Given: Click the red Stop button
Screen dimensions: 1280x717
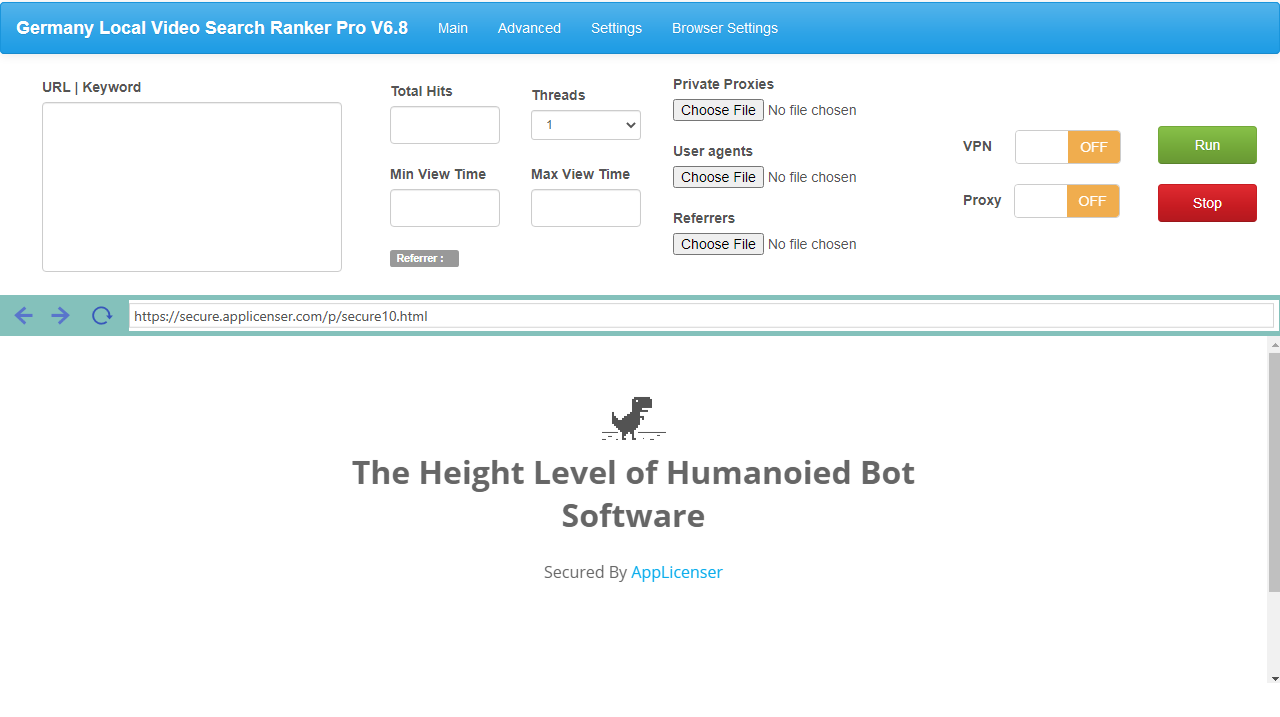Looking at the screenshot, I should pyautogui.click(x=1207, y=203).
